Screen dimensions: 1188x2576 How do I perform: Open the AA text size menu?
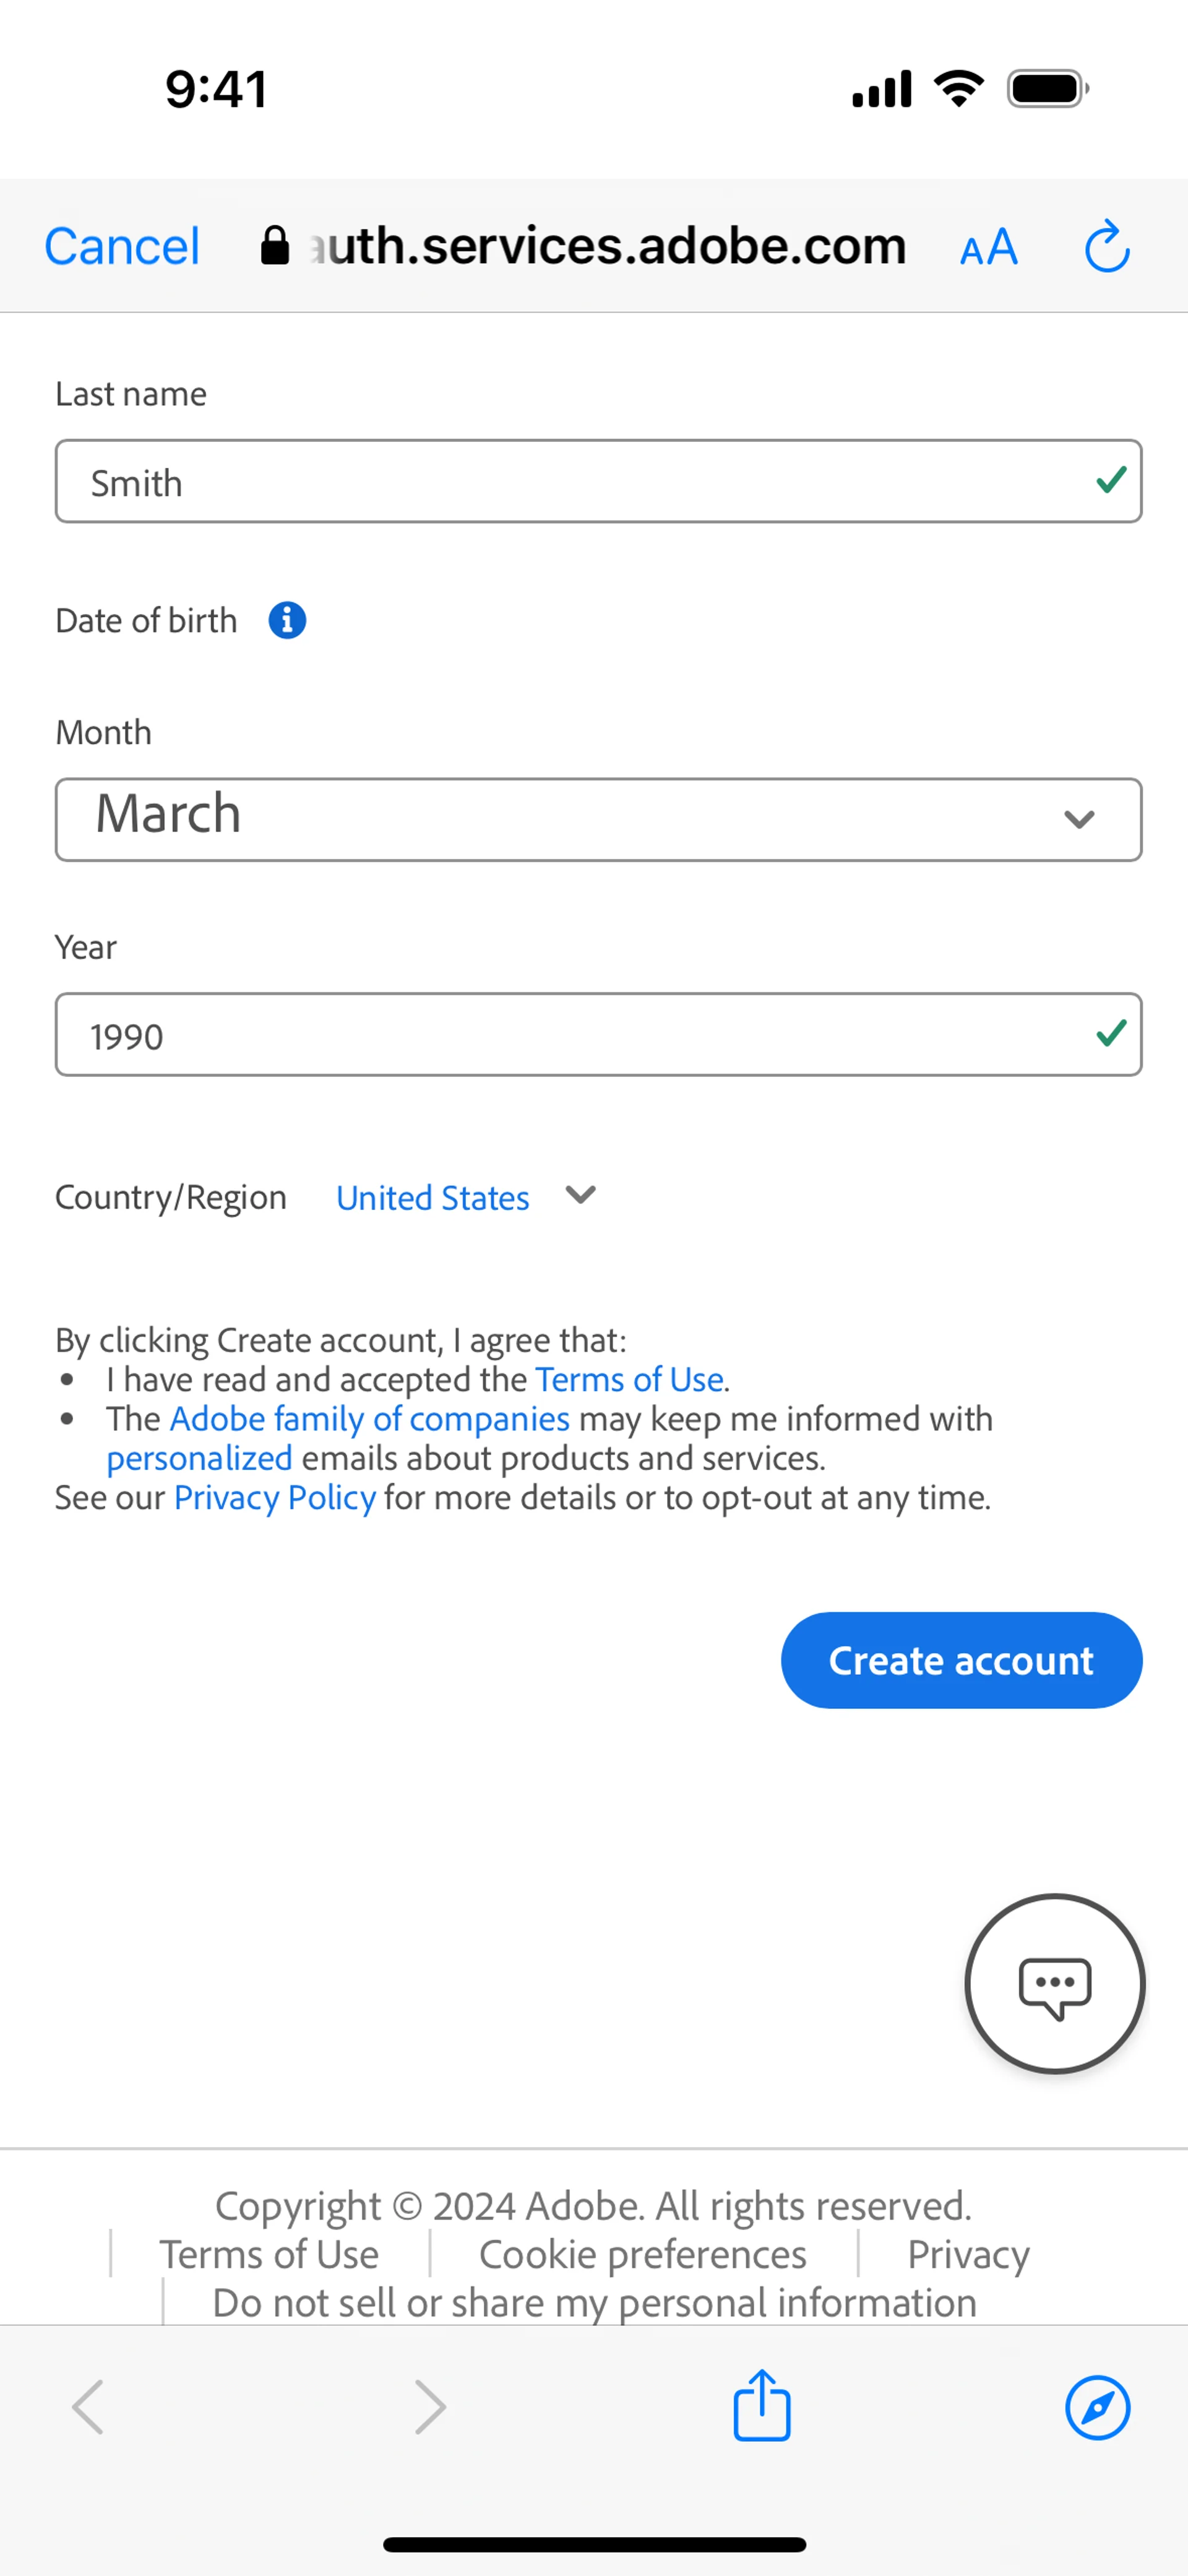[988, 246]
